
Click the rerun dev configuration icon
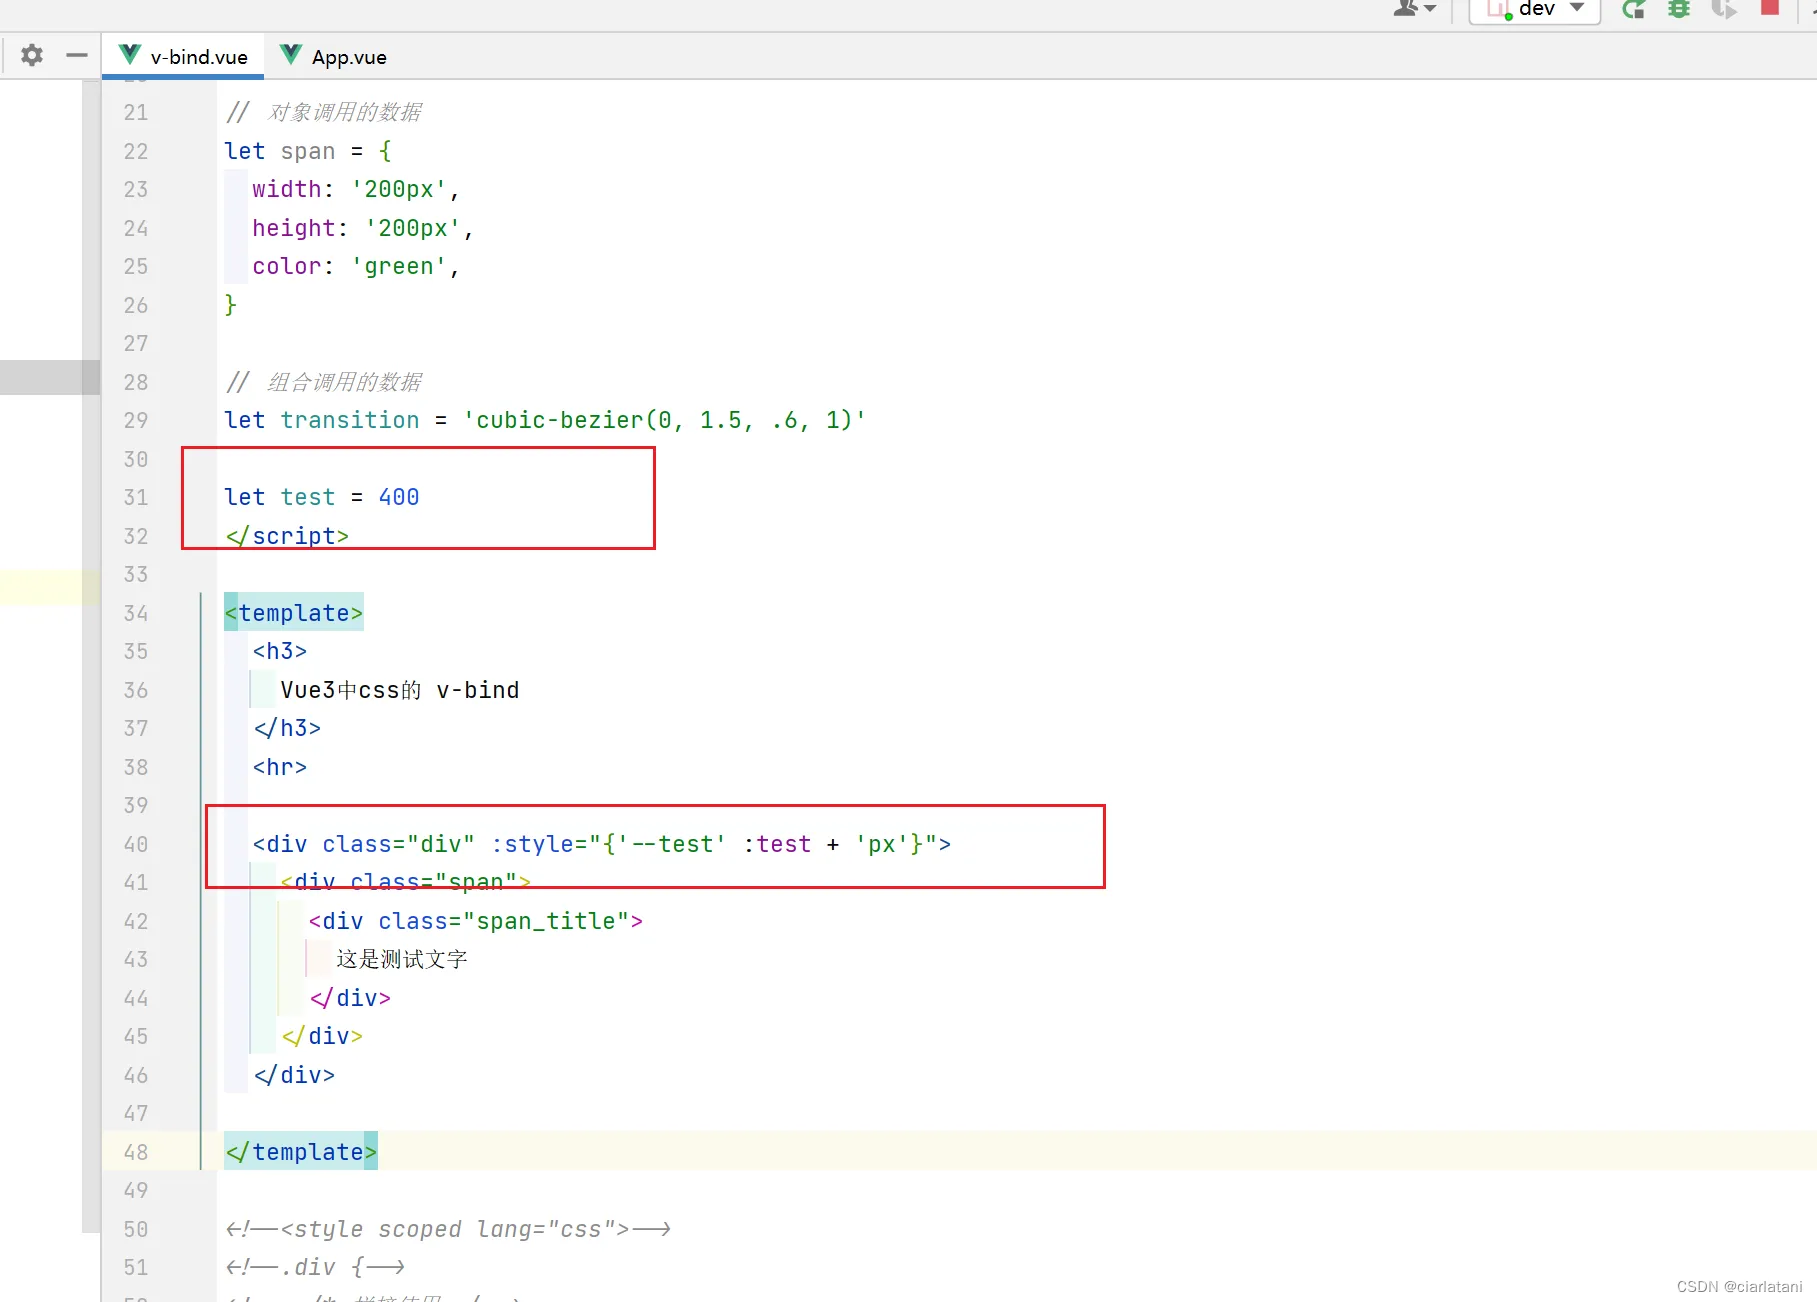1633,9
